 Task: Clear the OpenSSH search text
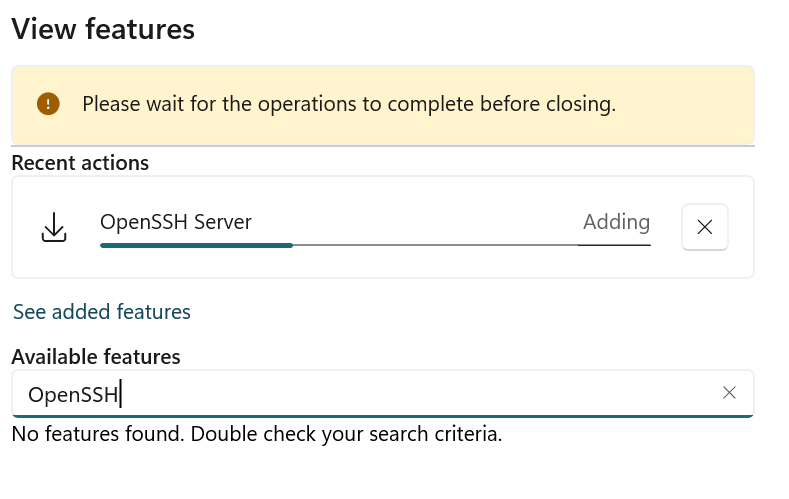point(729,393)
